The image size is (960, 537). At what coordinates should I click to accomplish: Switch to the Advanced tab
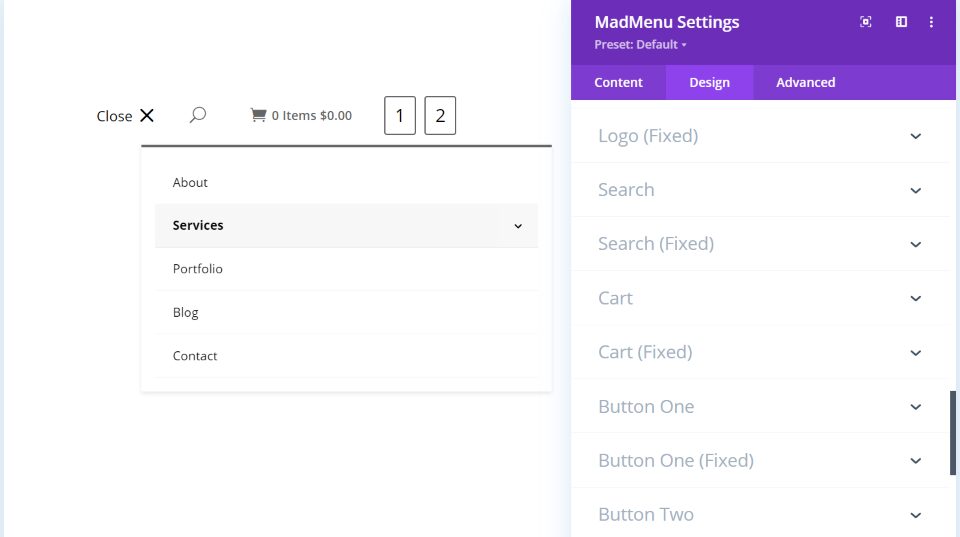(806, 83)
